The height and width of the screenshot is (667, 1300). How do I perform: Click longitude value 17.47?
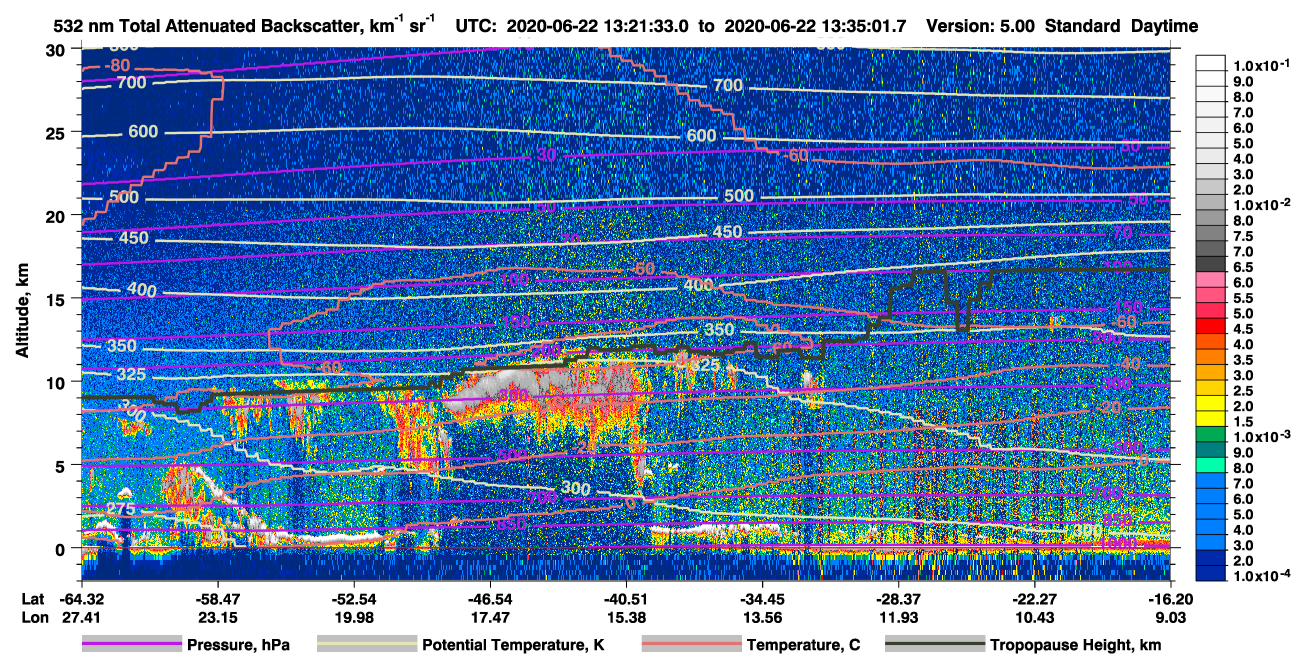click(x=489, y=618)
